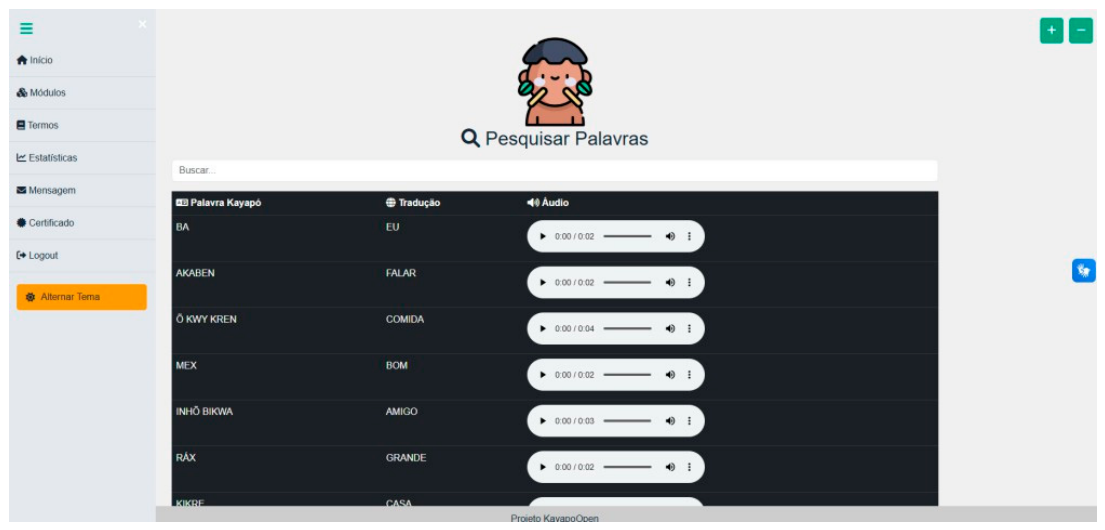This screenshot has width=1105, height=530.
Task: Play the audio for INHÕ BIKWA
Action: (x=543, y=421)
